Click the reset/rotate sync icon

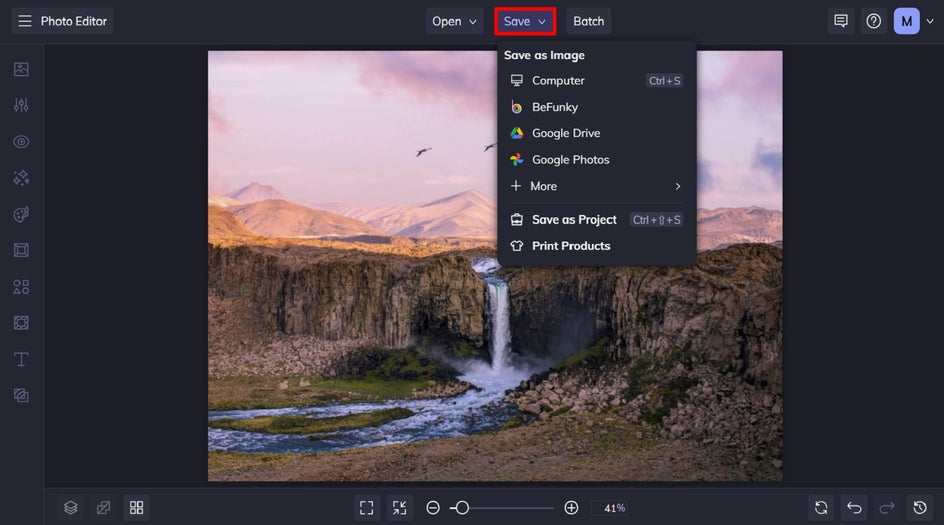tap(821, 508)
